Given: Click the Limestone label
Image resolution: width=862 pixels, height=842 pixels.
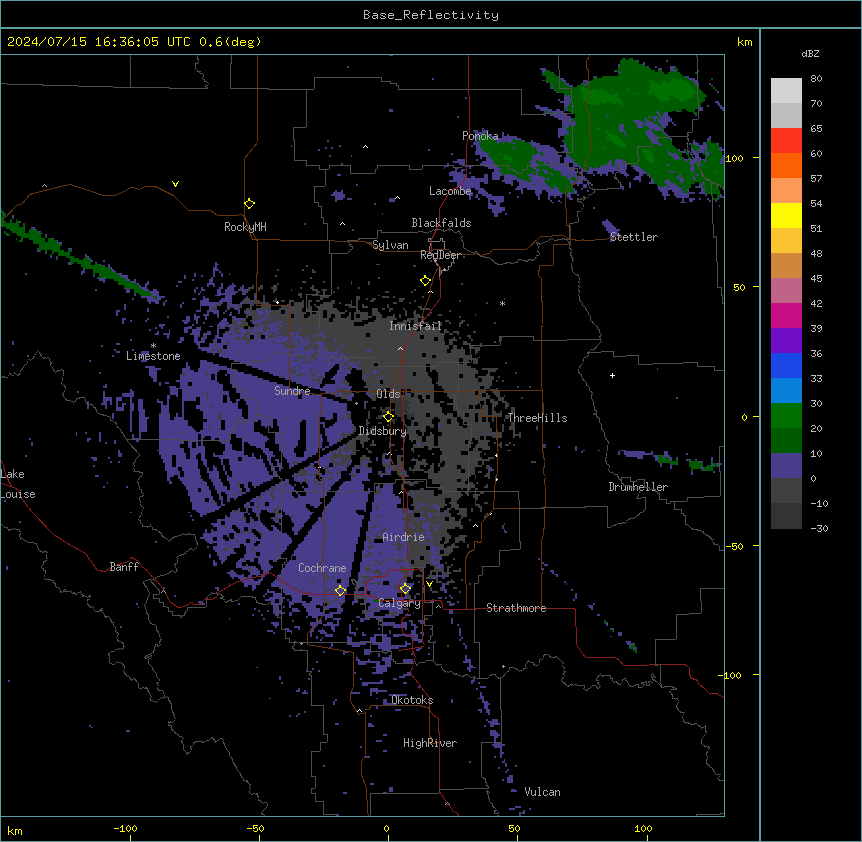Looking at the screenshot, I should [x=153, y=356].
